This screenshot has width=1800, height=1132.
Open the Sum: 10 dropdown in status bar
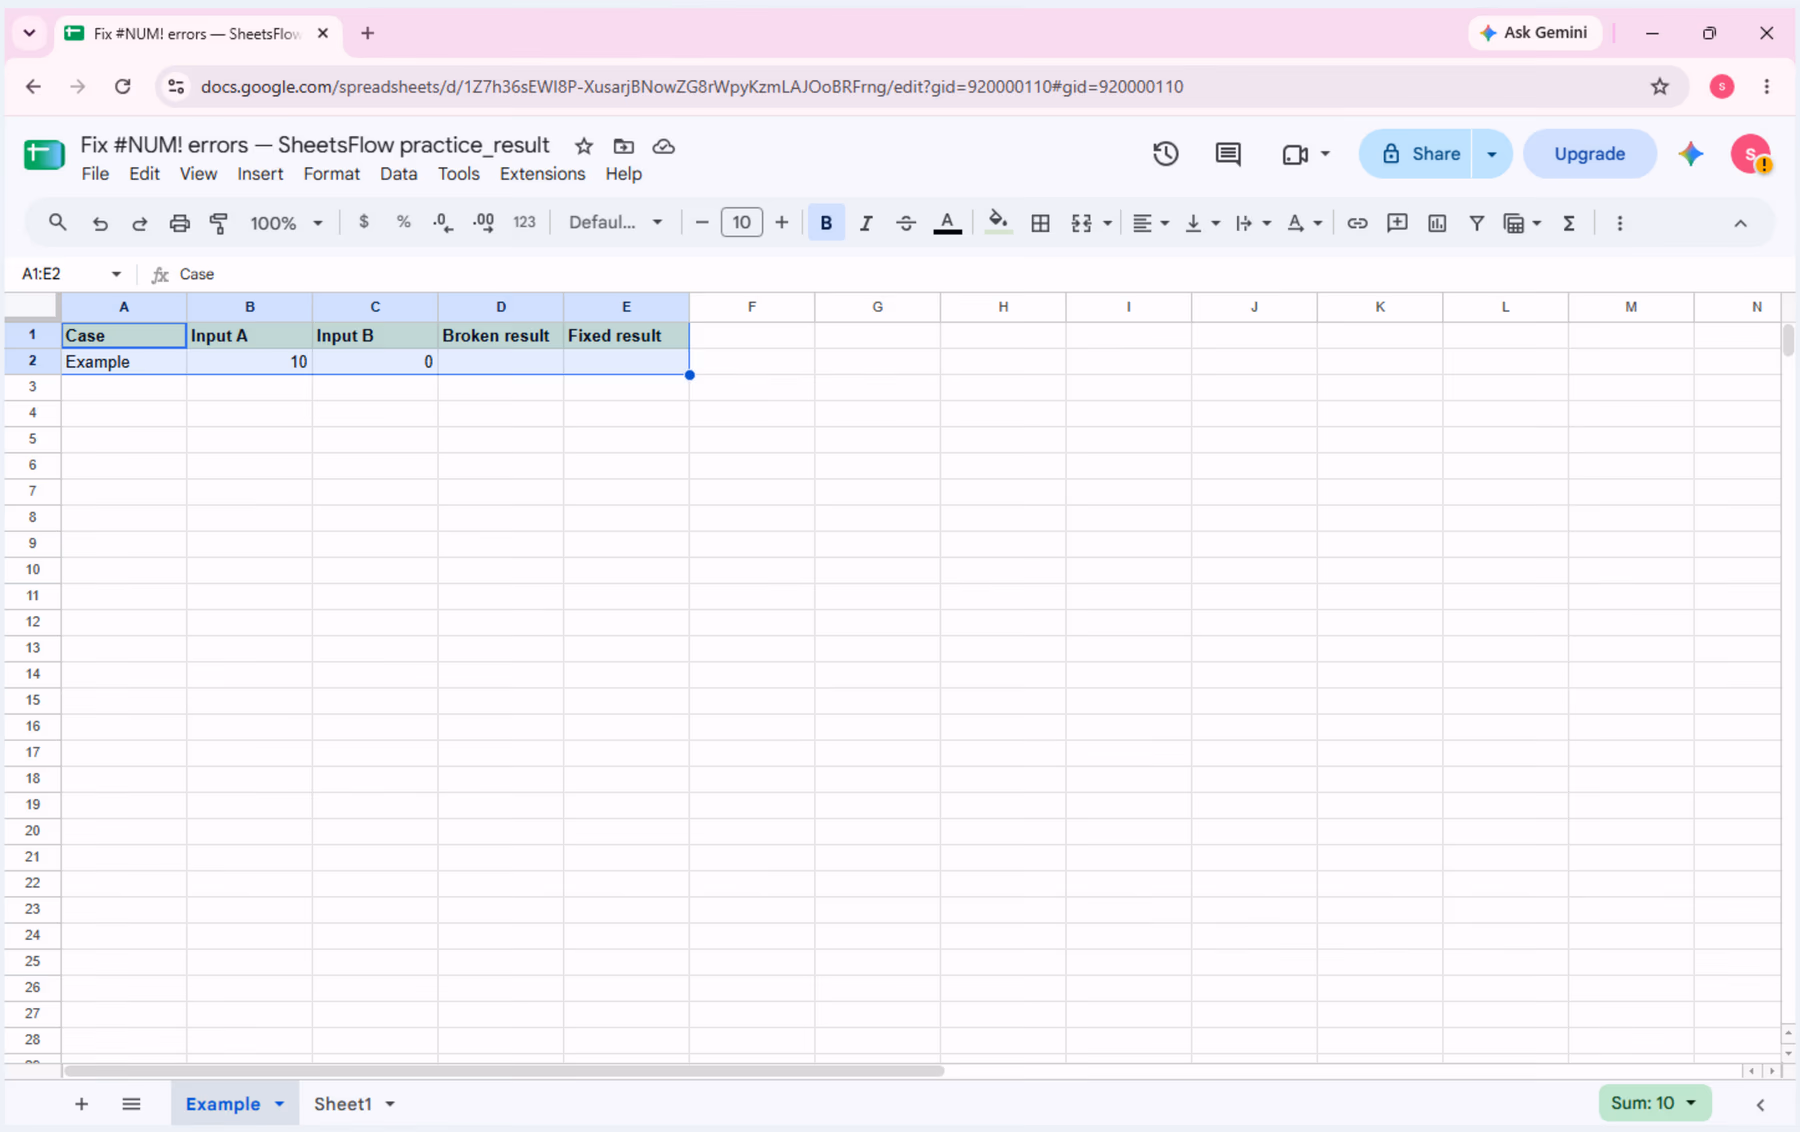(x=1654, y=1102)
